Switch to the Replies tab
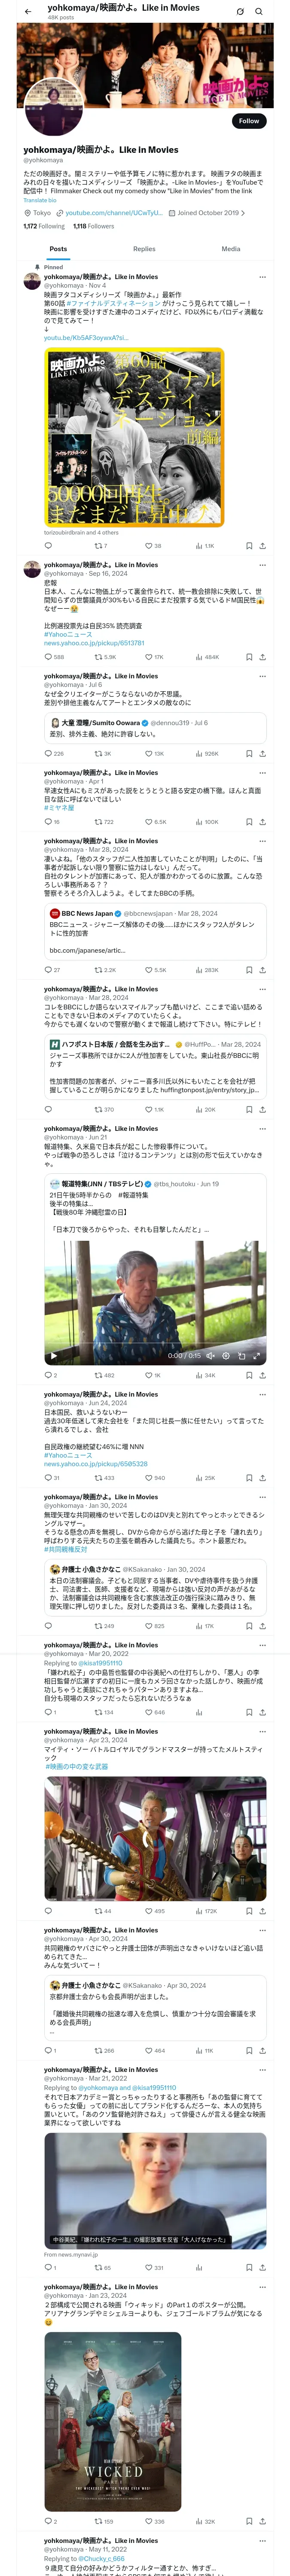The height and width of the screenshot is (2576, 290). (x=144, y=249)
